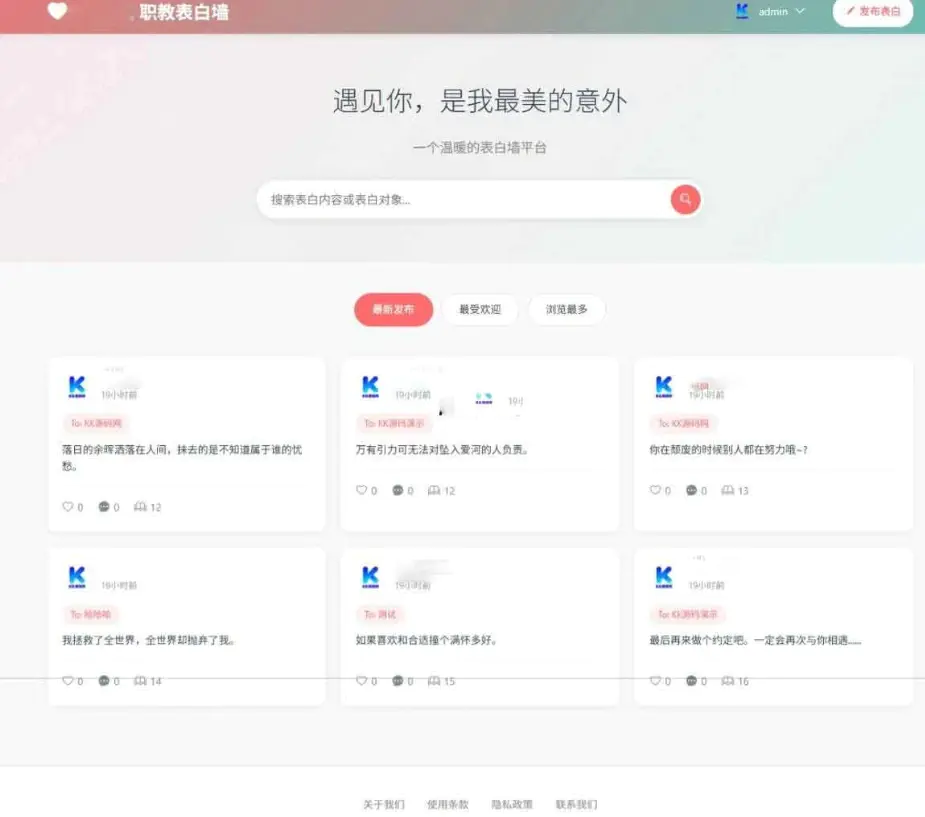The height and width of the screenshot is (817, 925).
Task: Click the white heart logo in header
Action: point(57,11)
